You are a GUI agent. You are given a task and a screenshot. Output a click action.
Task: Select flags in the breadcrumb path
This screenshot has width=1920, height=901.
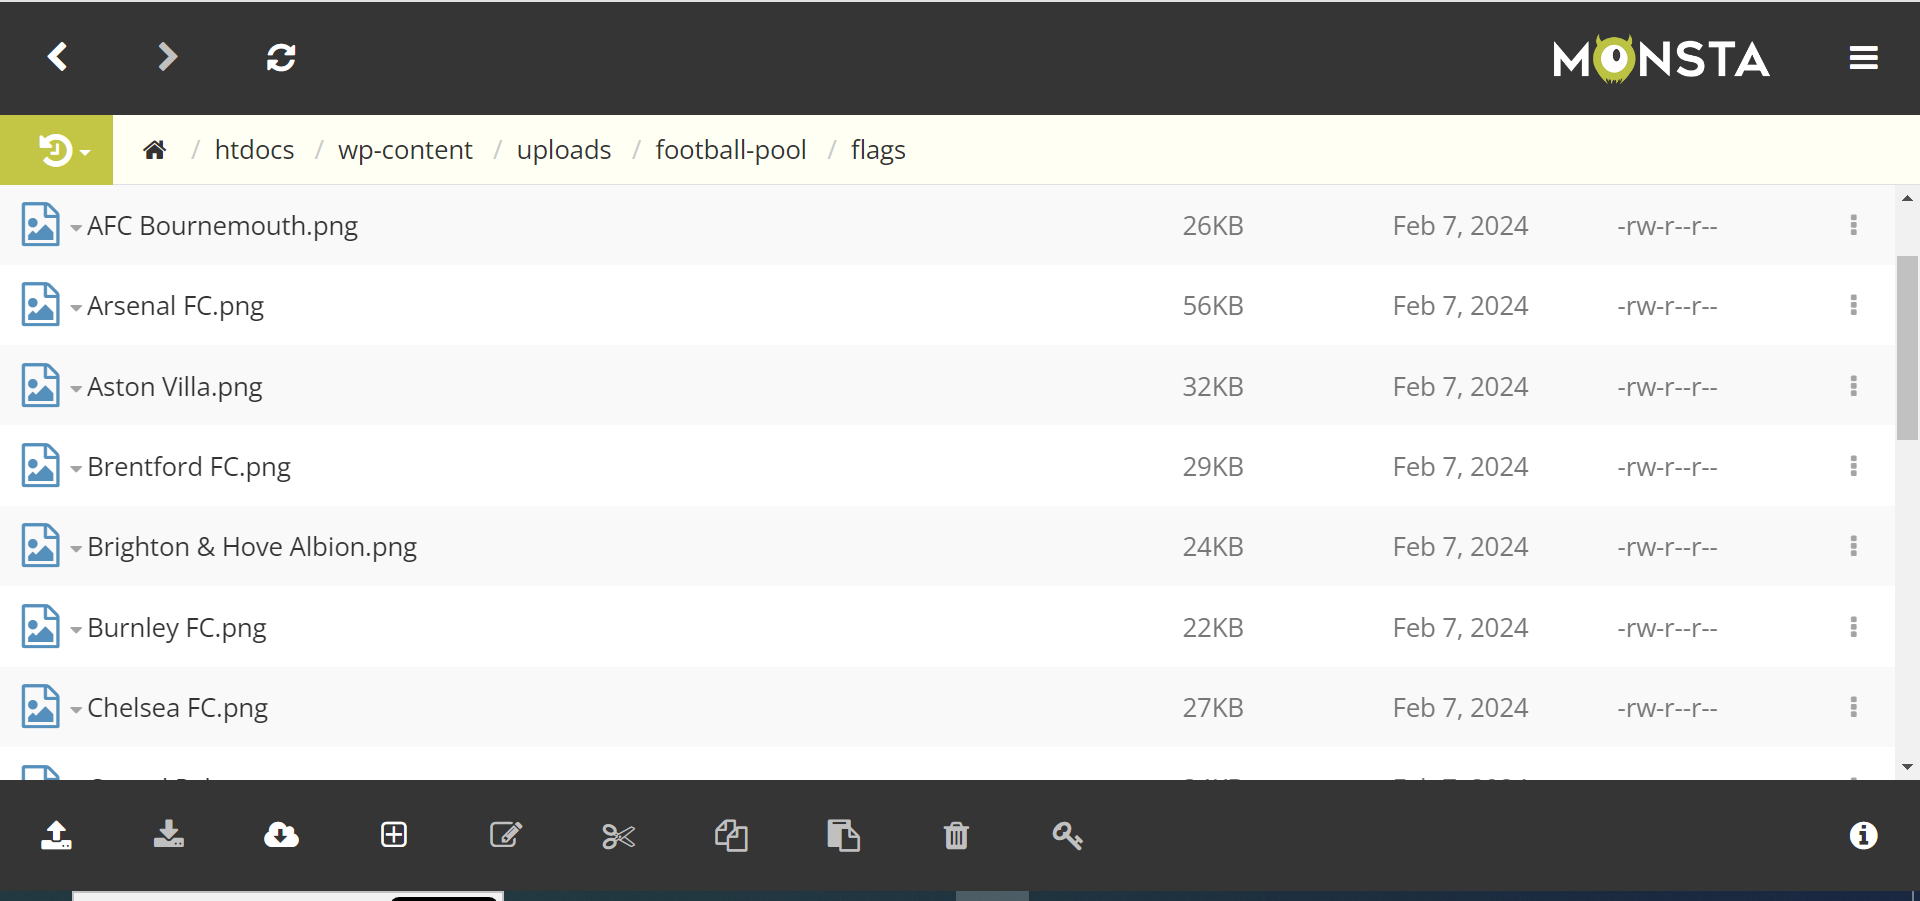[x=878, y=150]
